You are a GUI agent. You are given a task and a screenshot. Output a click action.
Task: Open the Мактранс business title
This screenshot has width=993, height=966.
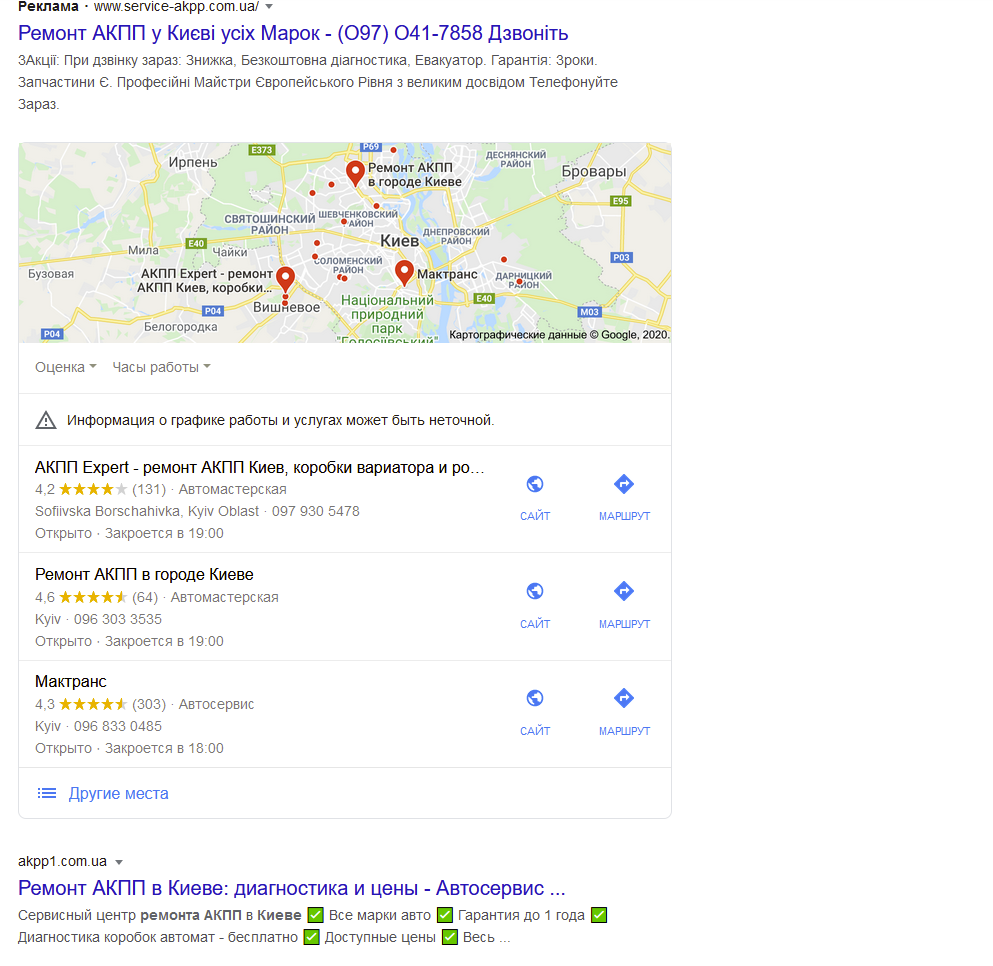click(x=70, y=682)
